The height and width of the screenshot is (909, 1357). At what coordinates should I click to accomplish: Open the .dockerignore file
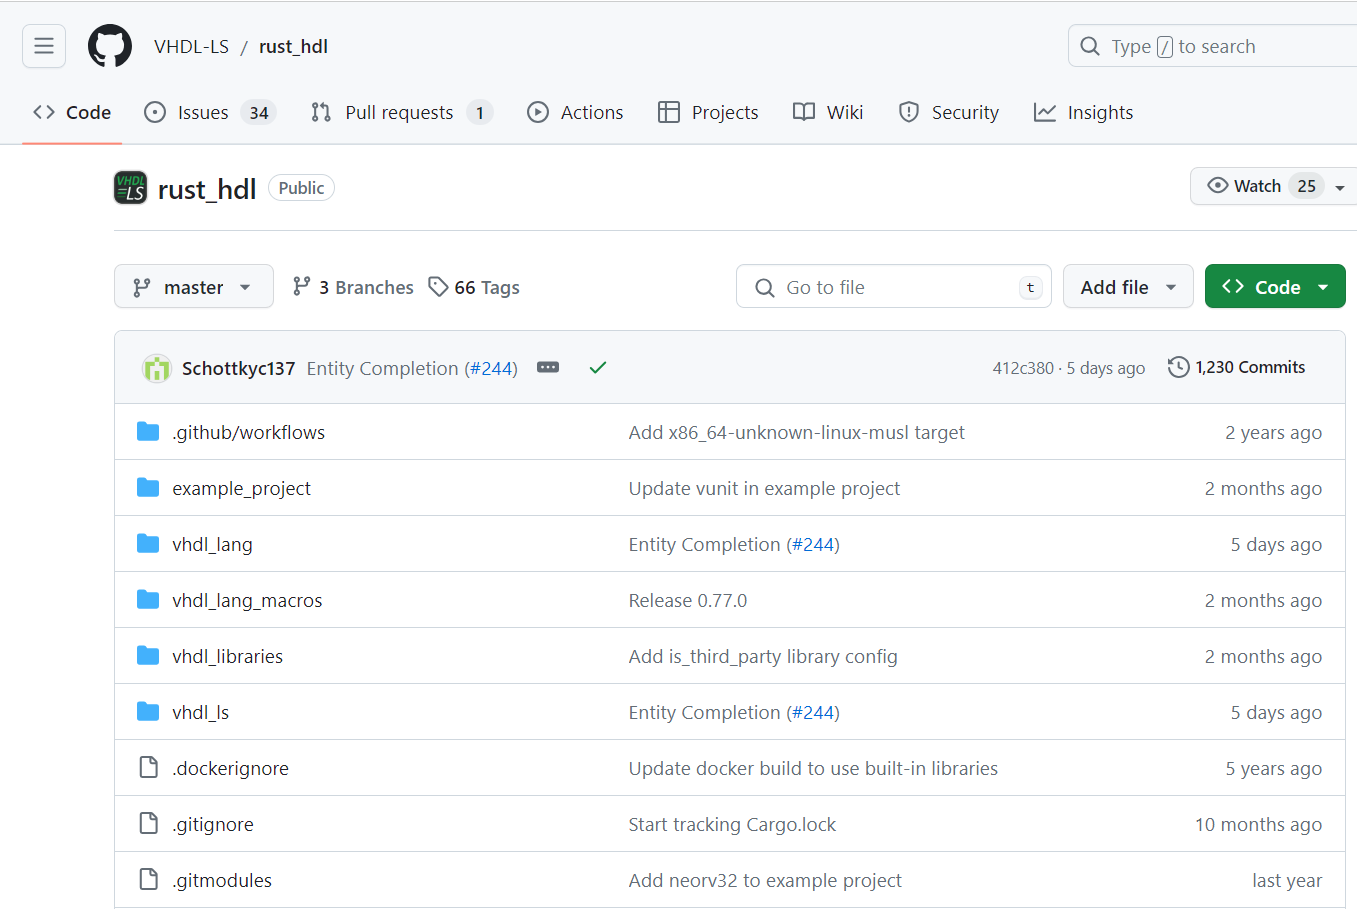(x=230, y=768)
